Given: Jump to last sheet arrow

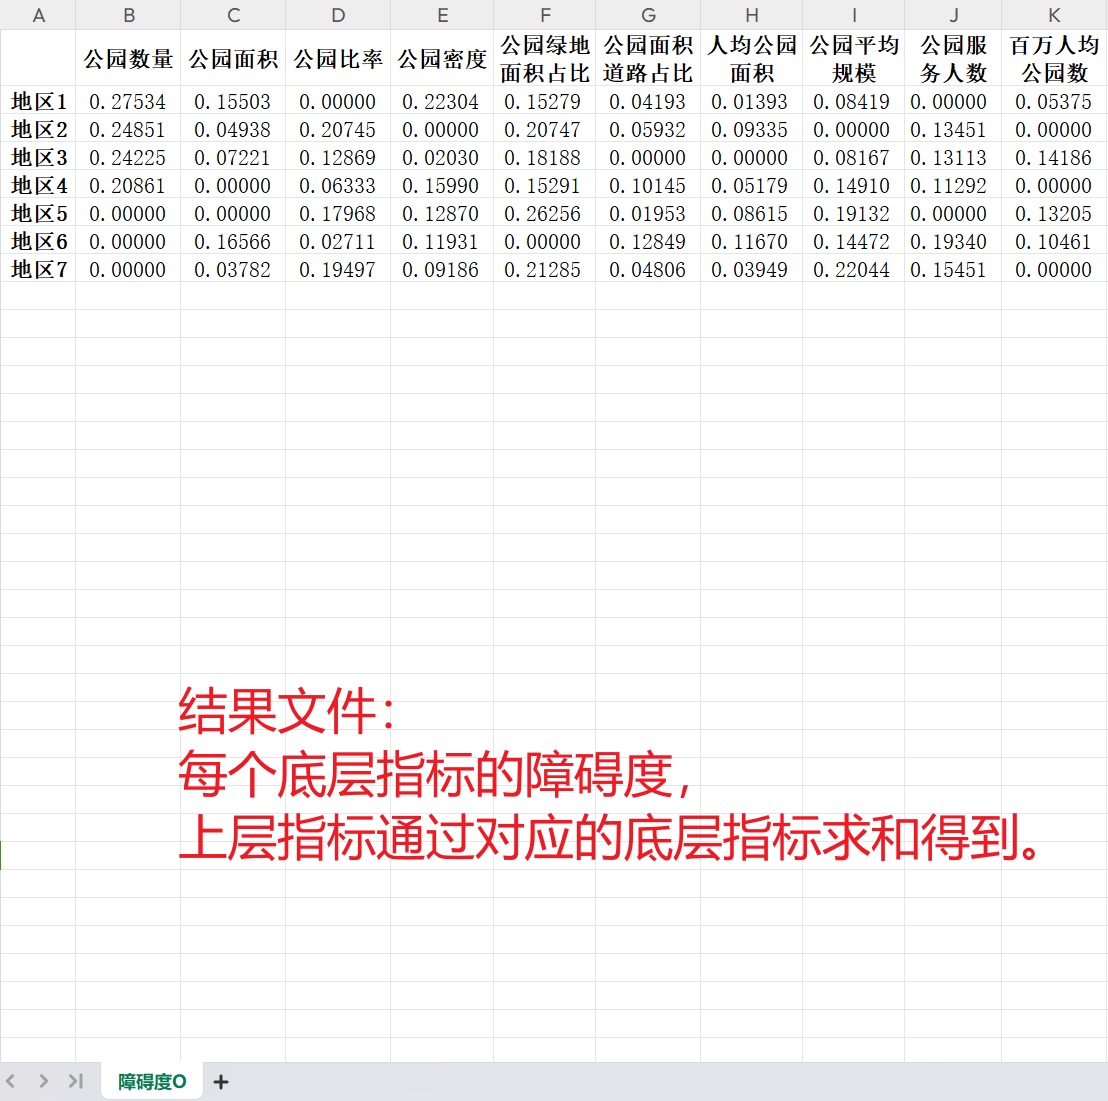Looking at the screenshot, I should click(76, 1081).
